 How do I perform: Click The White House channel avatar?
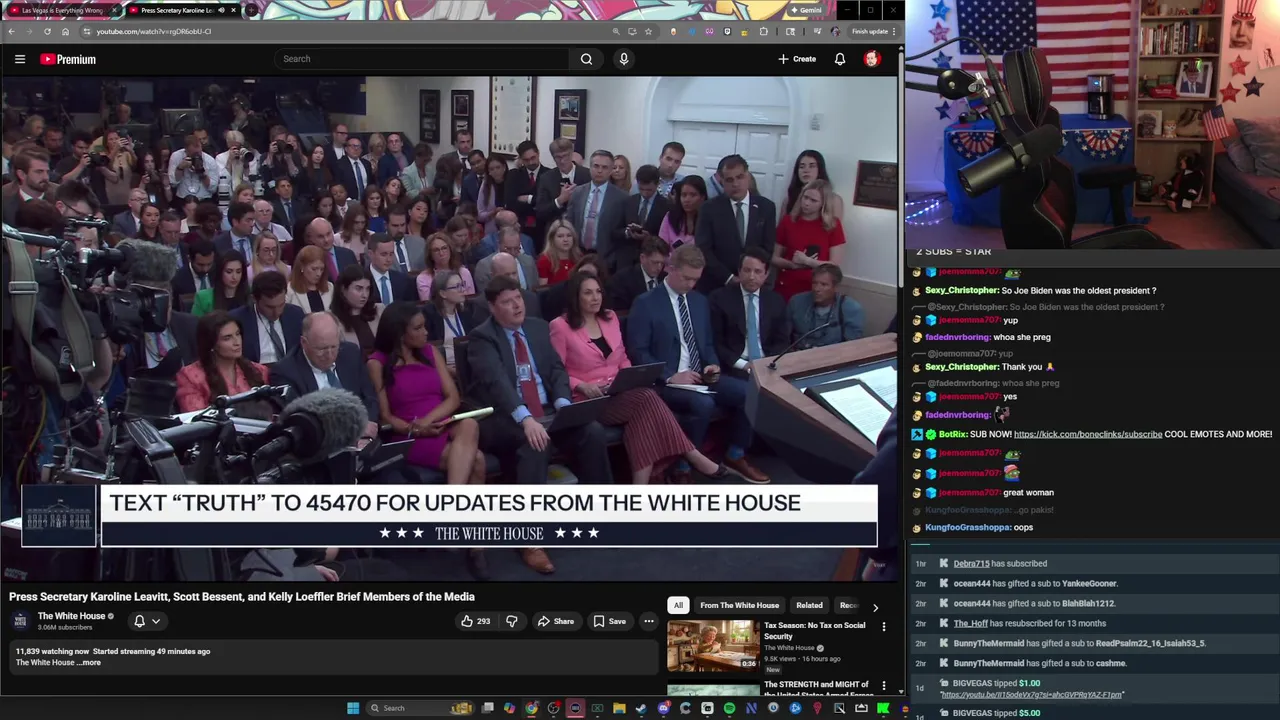(x=21, y=621)
